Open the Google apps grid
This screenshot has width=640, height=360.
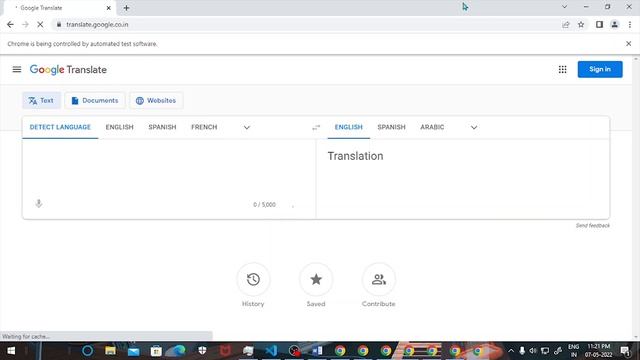pos(562,69)
